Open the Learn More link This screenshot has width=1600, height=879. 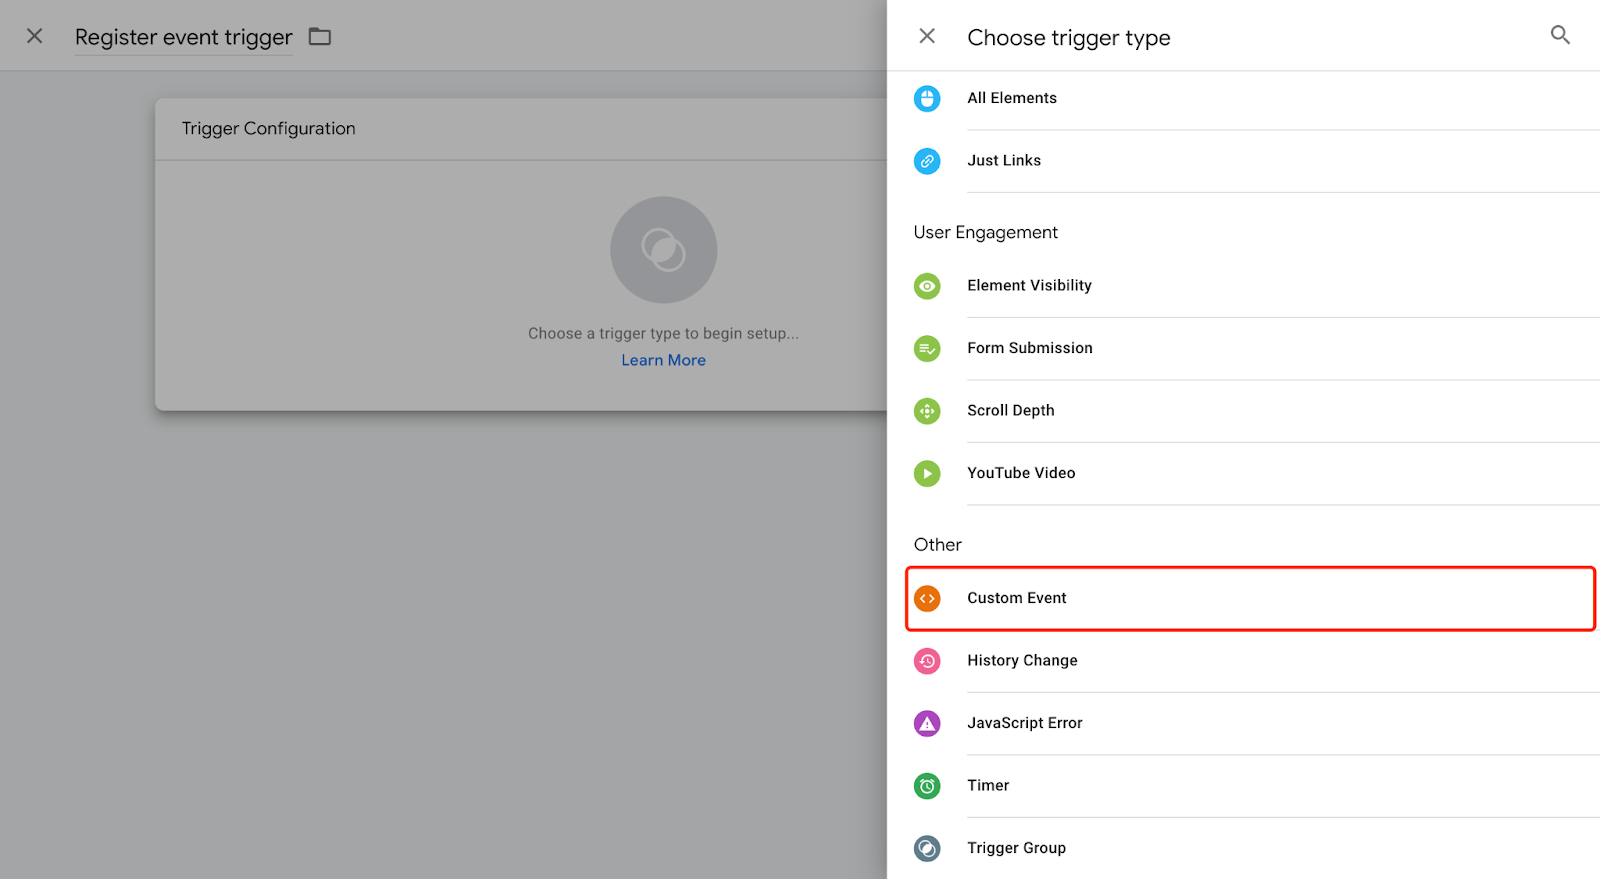(663, 360)
